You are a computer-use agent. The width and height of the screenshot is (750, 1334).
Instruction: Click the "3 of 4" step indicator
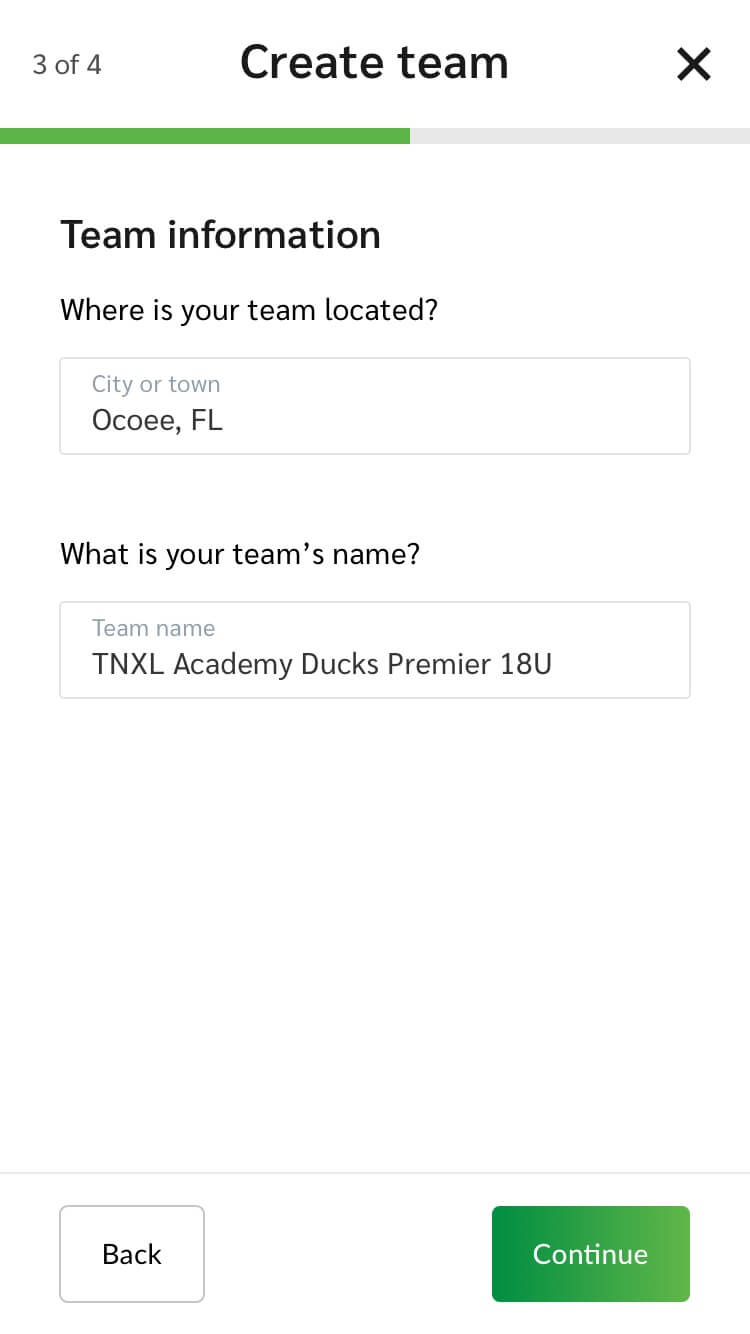tap(67, 65)
